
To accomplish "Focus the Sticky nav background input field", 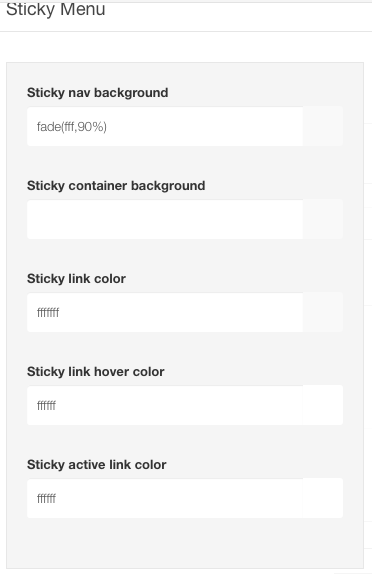I will coord(165,126).
